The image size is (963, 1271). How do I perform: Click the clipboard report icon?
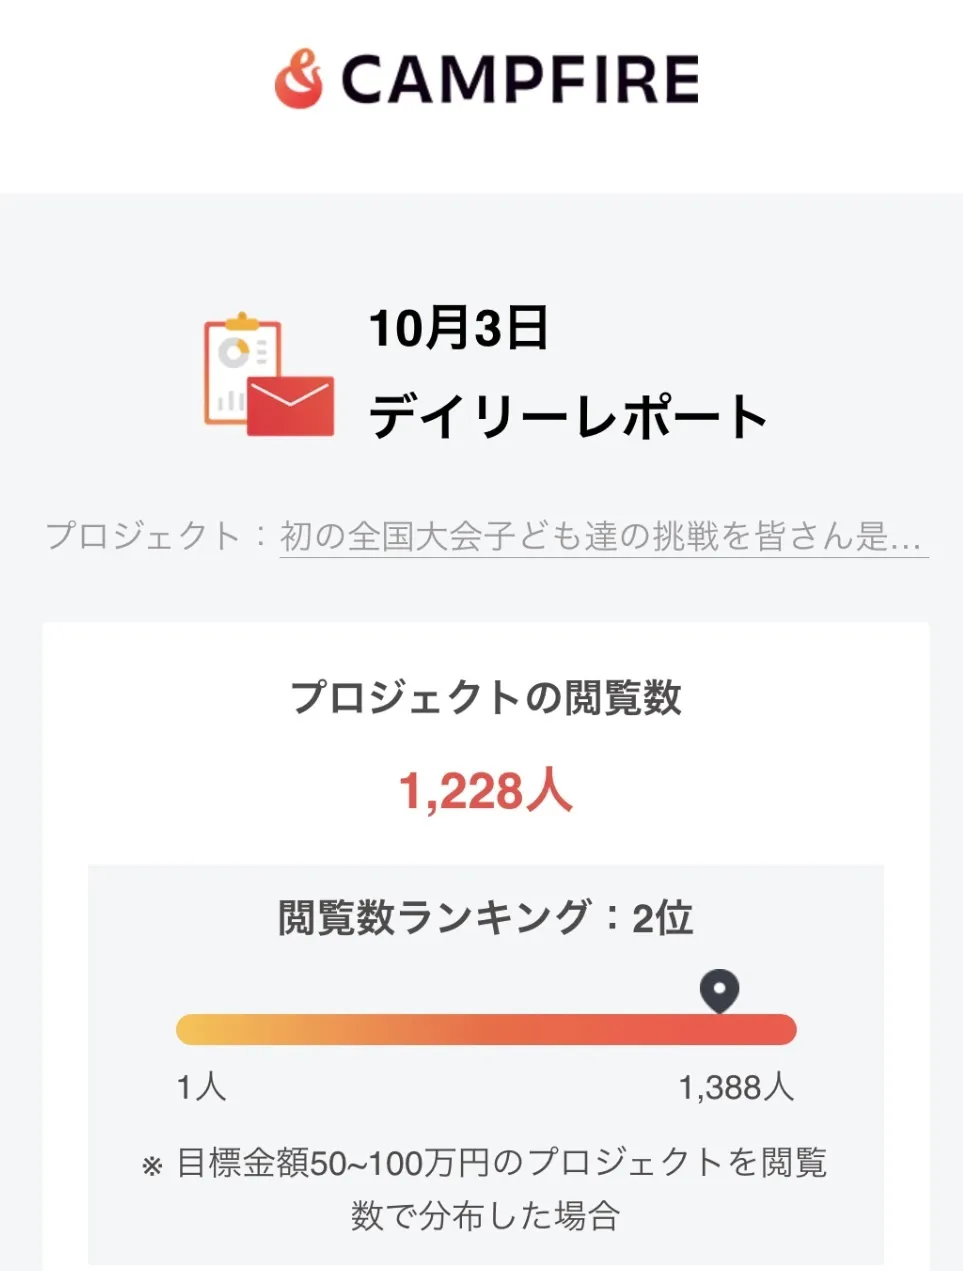click(240, 369)
